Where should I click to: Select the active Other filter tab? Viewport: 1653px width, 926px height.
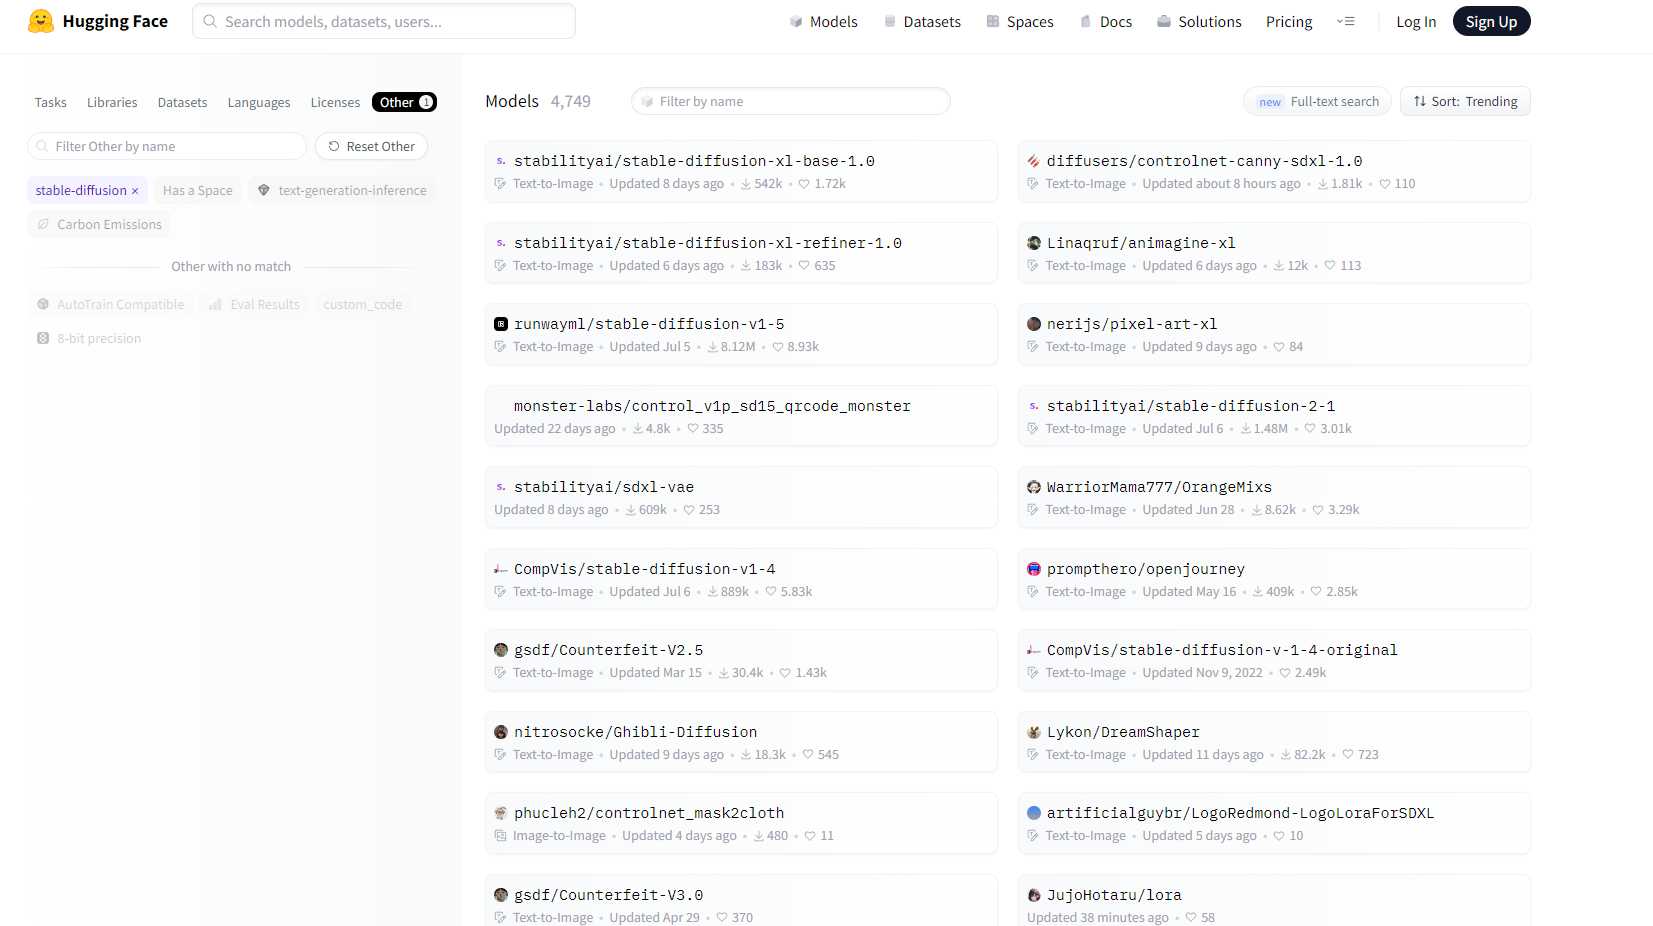point(404,102)
